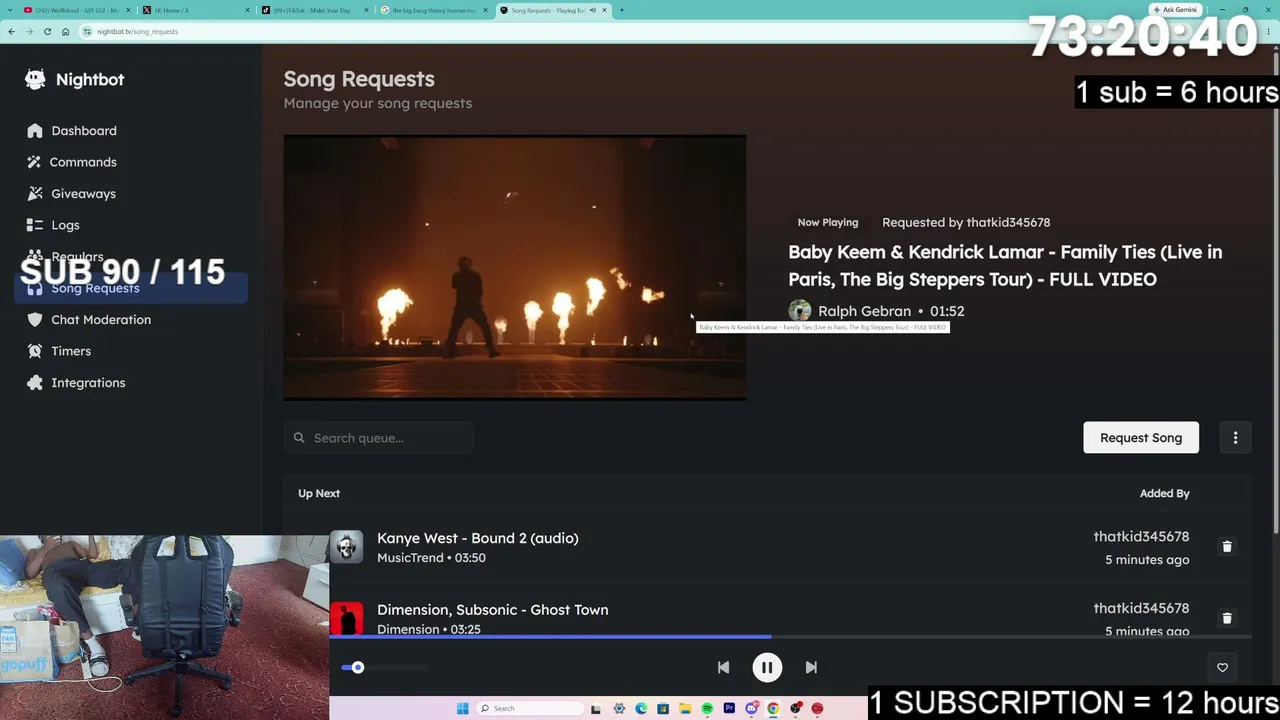Viewport: 1280px width, 720px height.
Task: Click the browser home button
Action: (65, 32)
